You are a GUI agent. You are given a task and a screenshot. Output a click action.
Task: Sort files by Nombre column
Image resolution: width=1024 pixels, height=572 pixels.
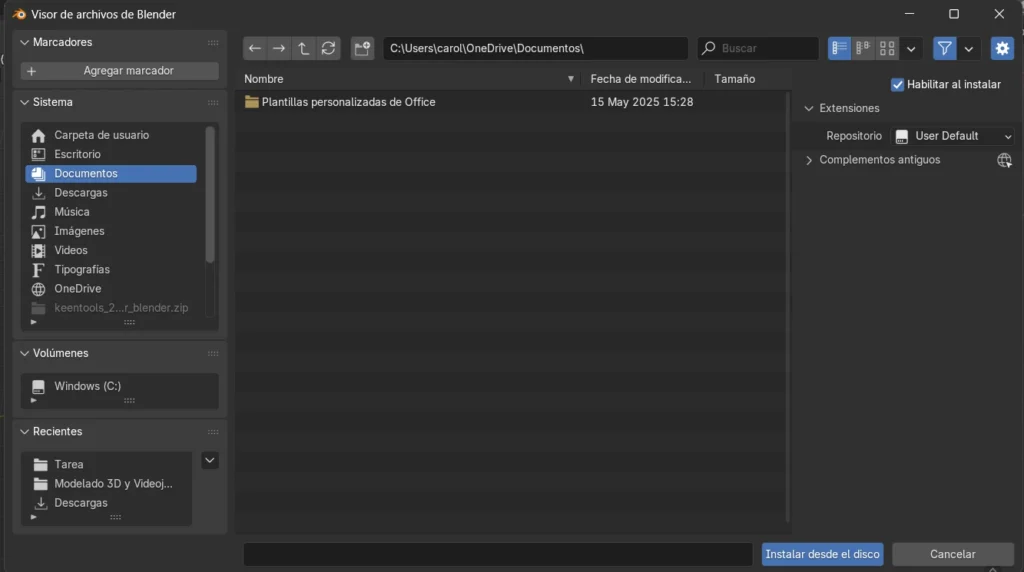[409, 79]
